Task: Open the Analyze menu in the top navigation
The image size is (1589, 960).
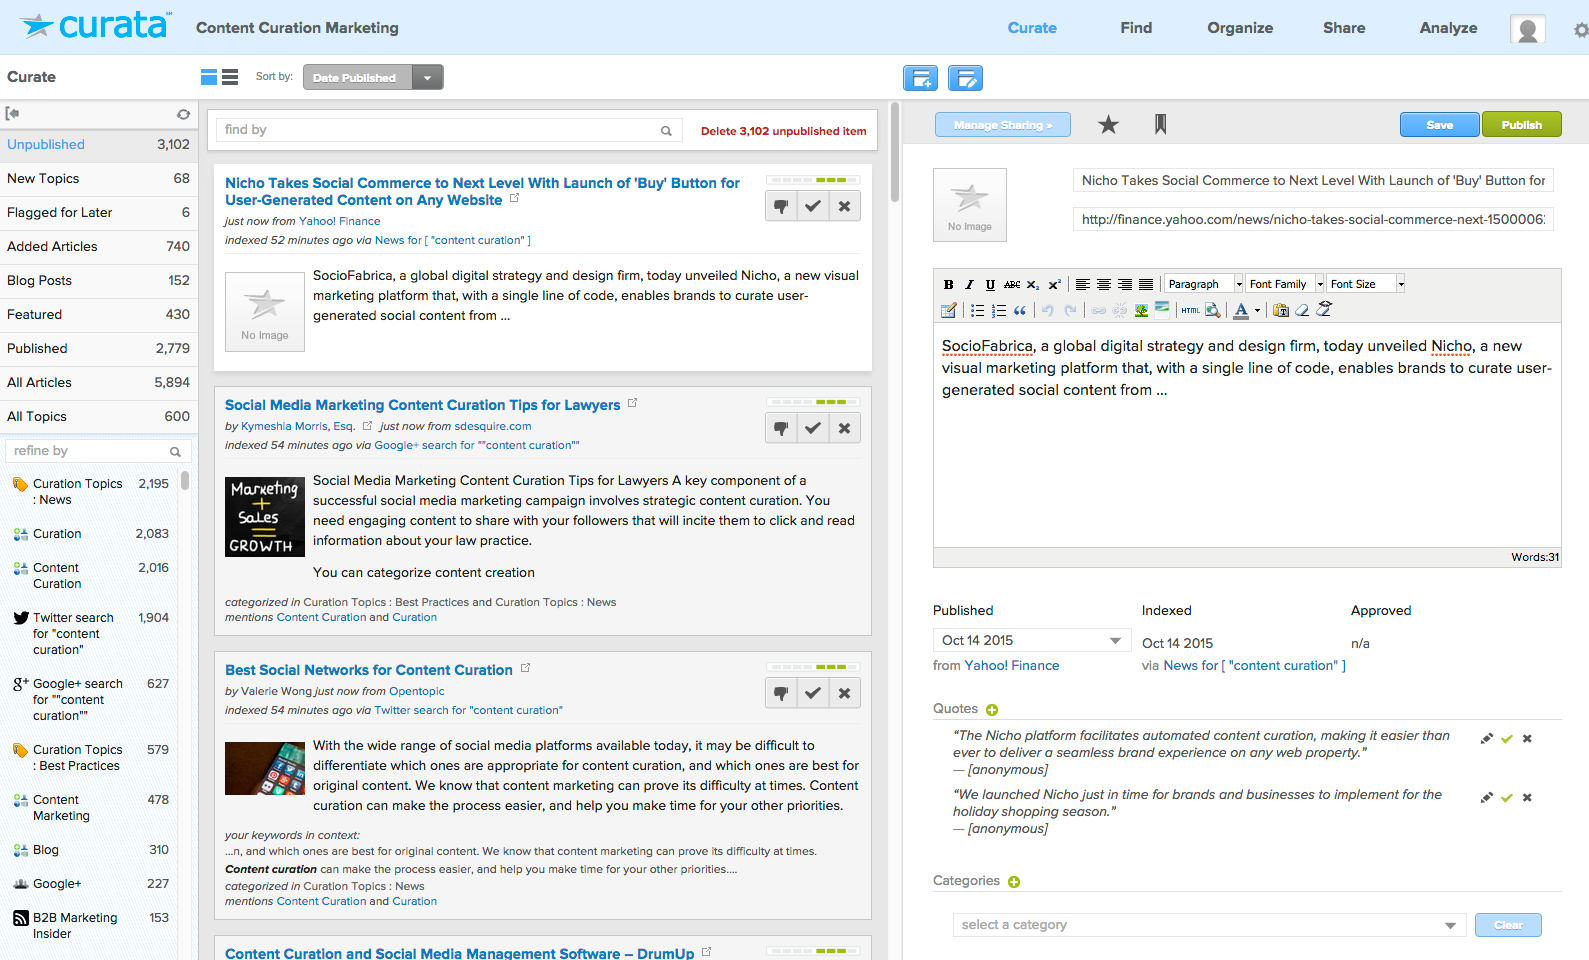Action: click(x=1448, y=28)
